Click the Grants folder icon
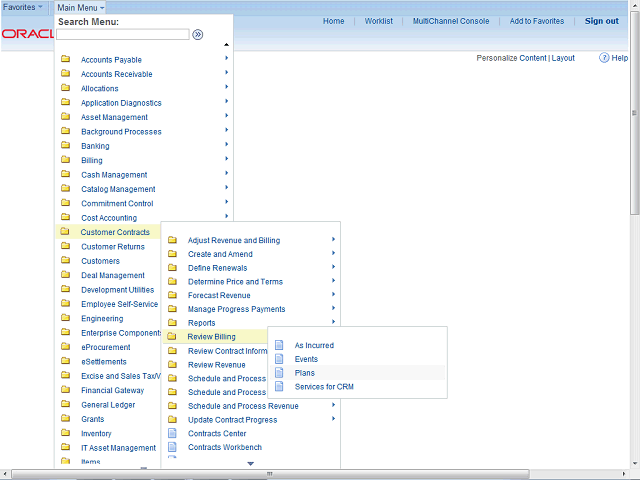The image size is (640, 480). [65, 418]
